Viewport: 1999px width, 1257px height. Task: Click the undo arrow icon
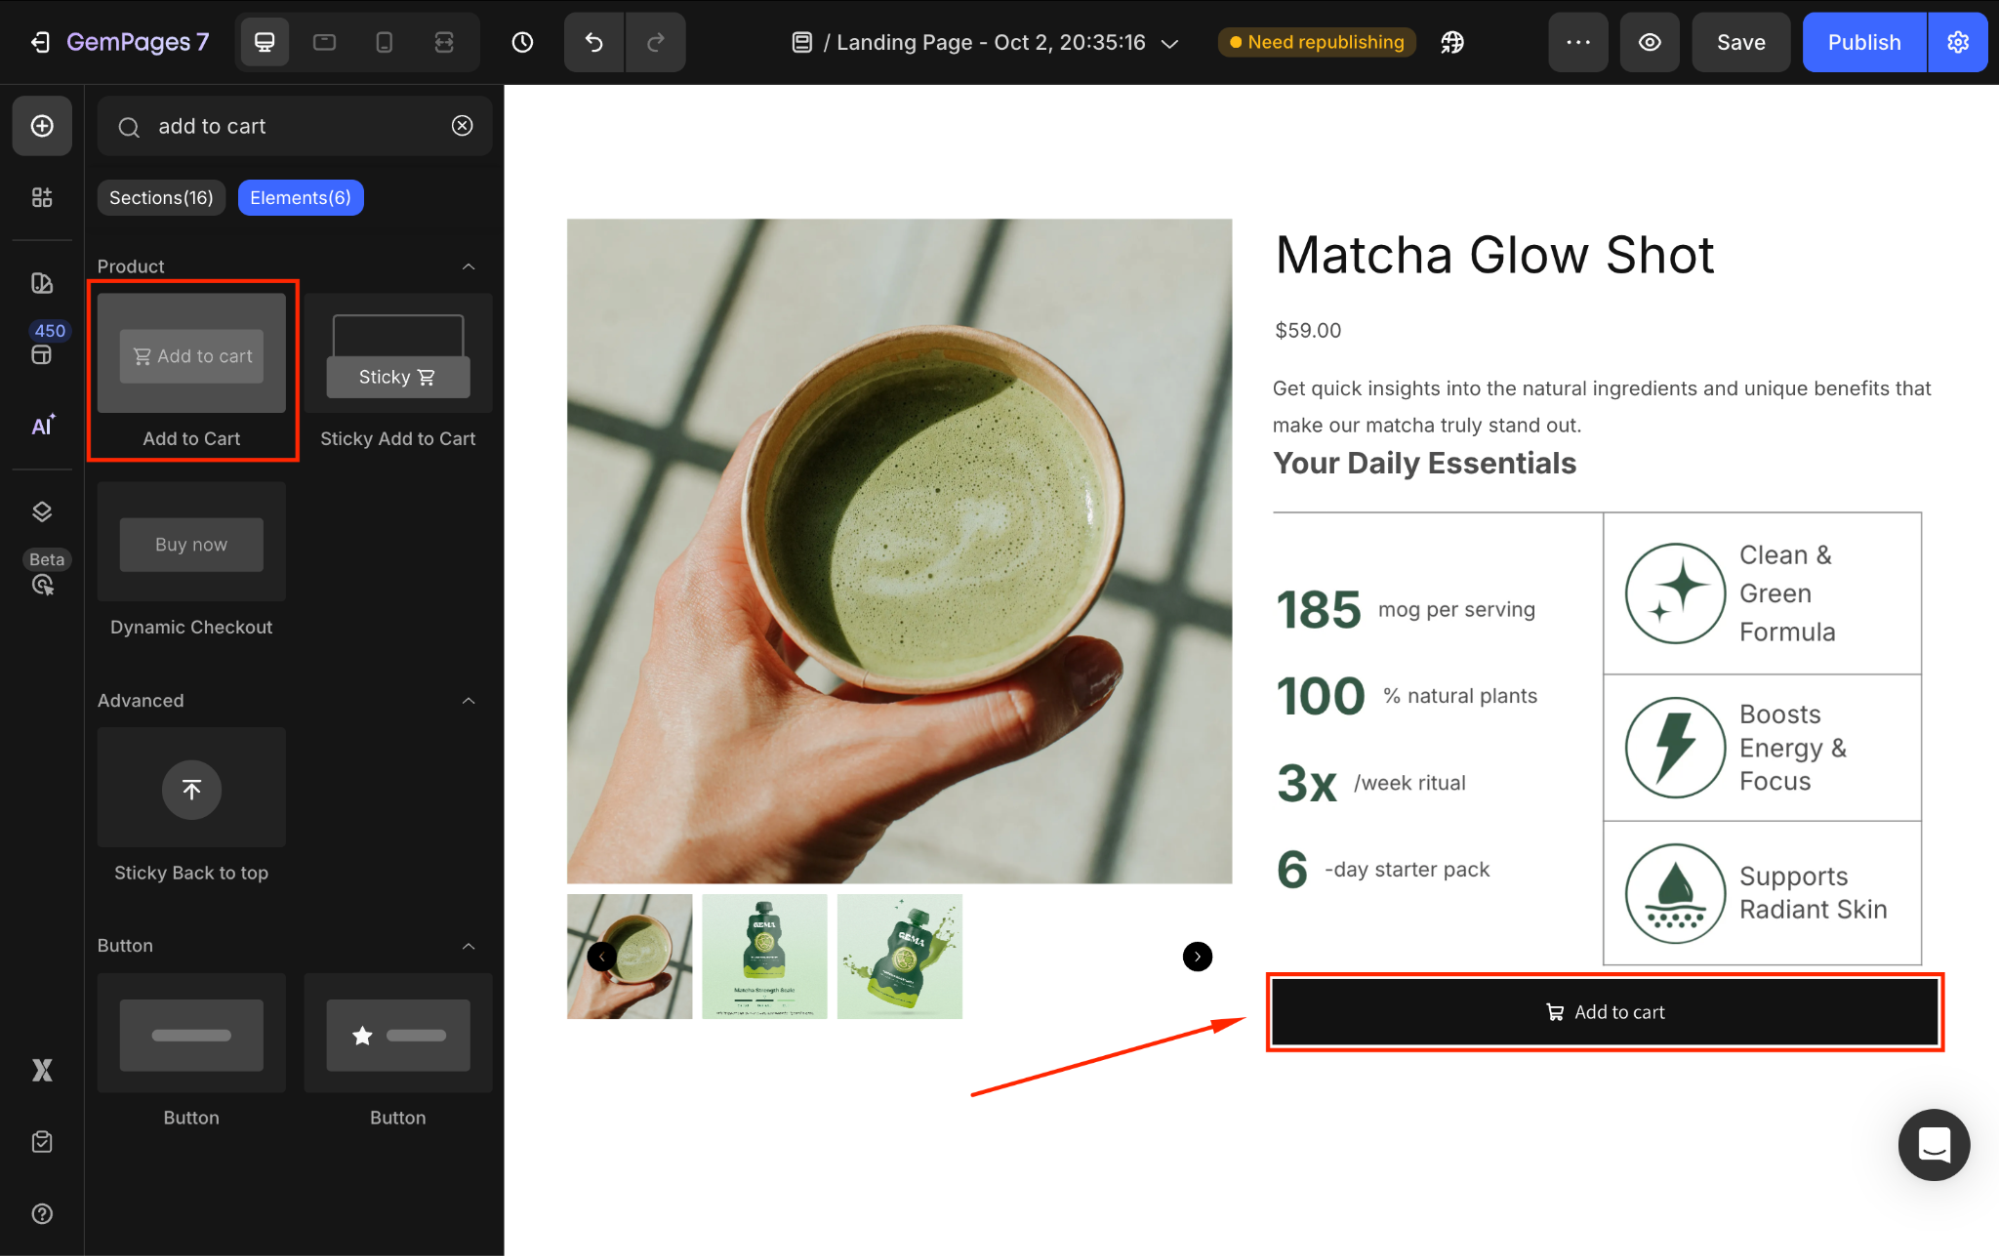pos(594,42)
